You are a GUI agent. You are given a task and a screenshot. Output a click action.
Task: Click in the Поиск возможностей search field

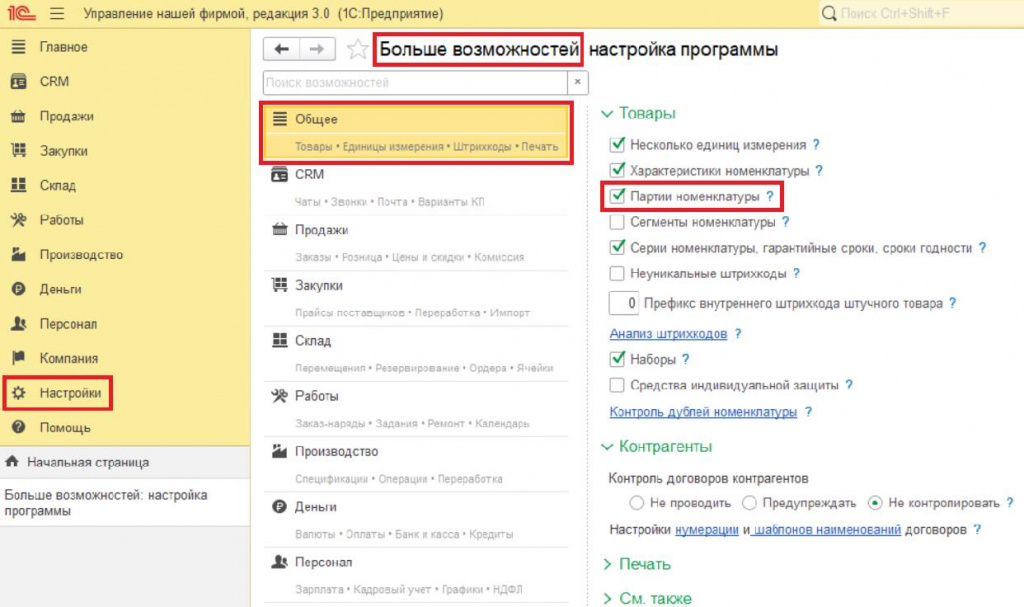[415, 82]
